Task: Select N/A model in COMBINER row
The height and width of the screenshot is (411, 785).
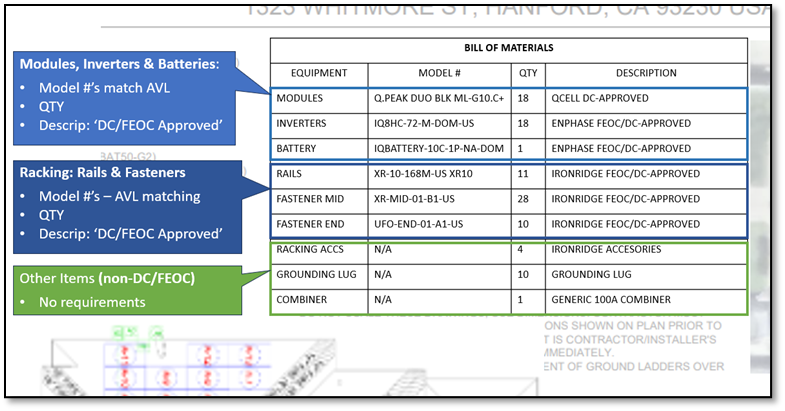Action: pyautogui.click(x=383, y=299)
